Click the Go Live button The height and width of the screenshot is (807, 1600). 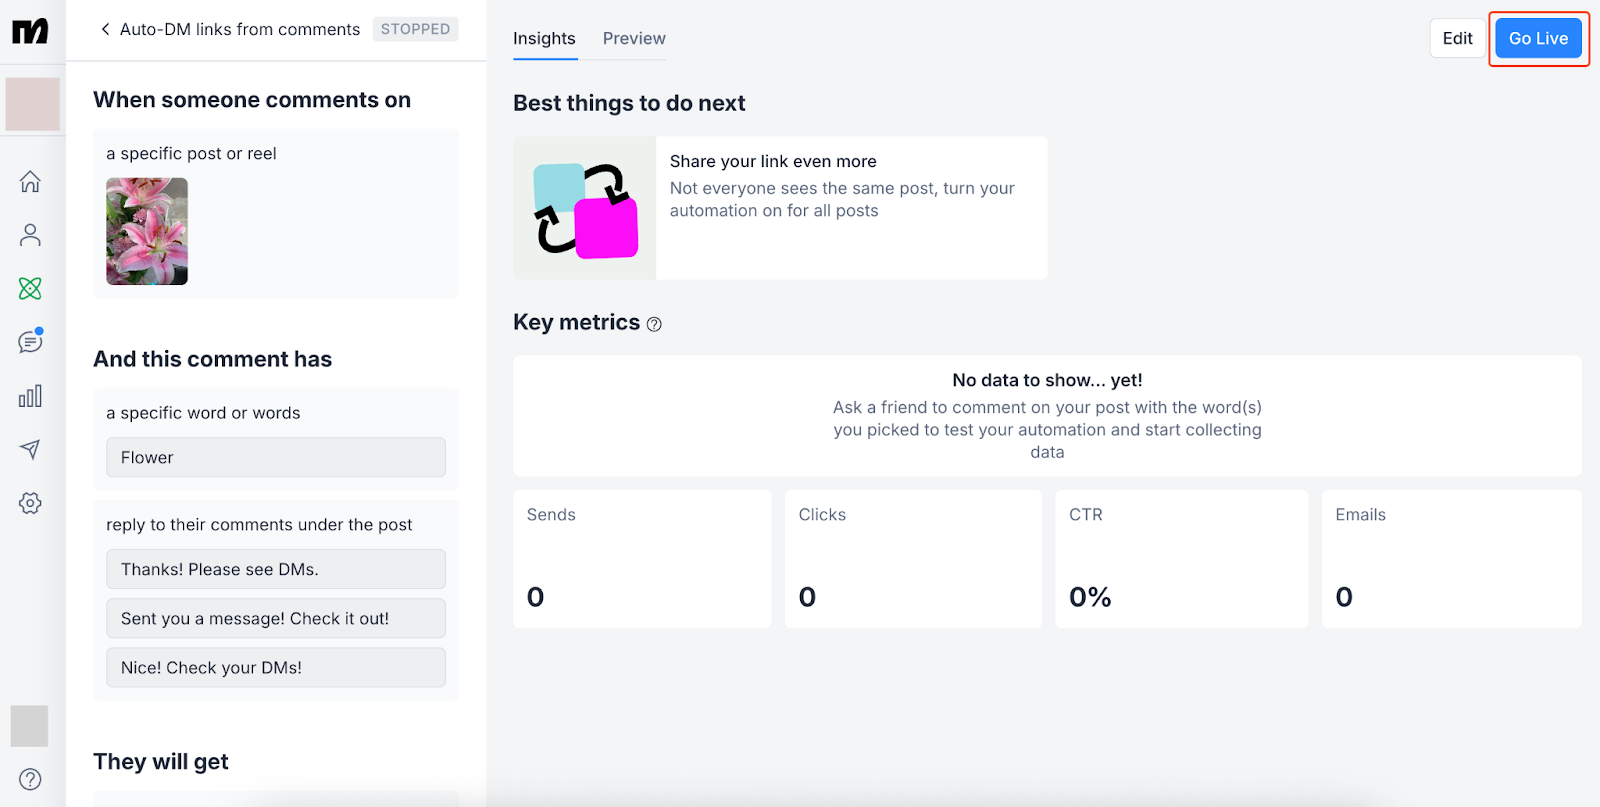tap(1538, 38)
